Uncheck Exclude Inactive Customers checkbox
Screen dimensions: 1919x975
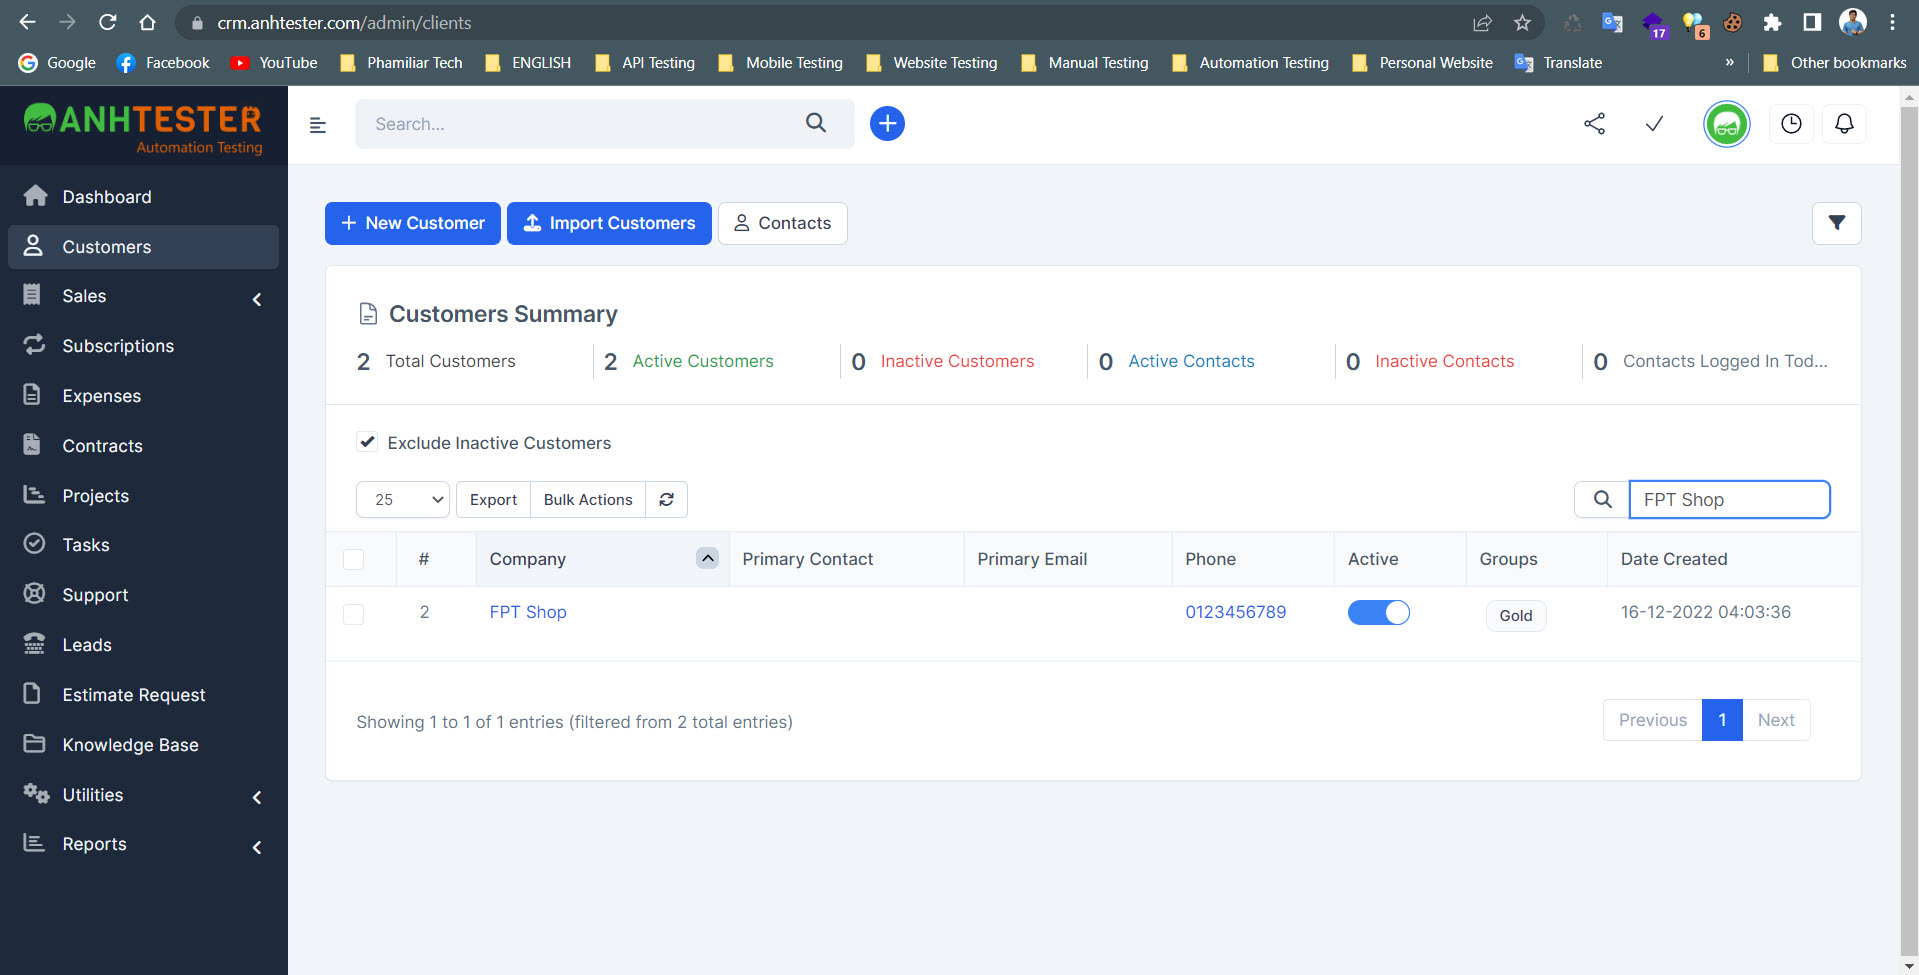point(367,442)
